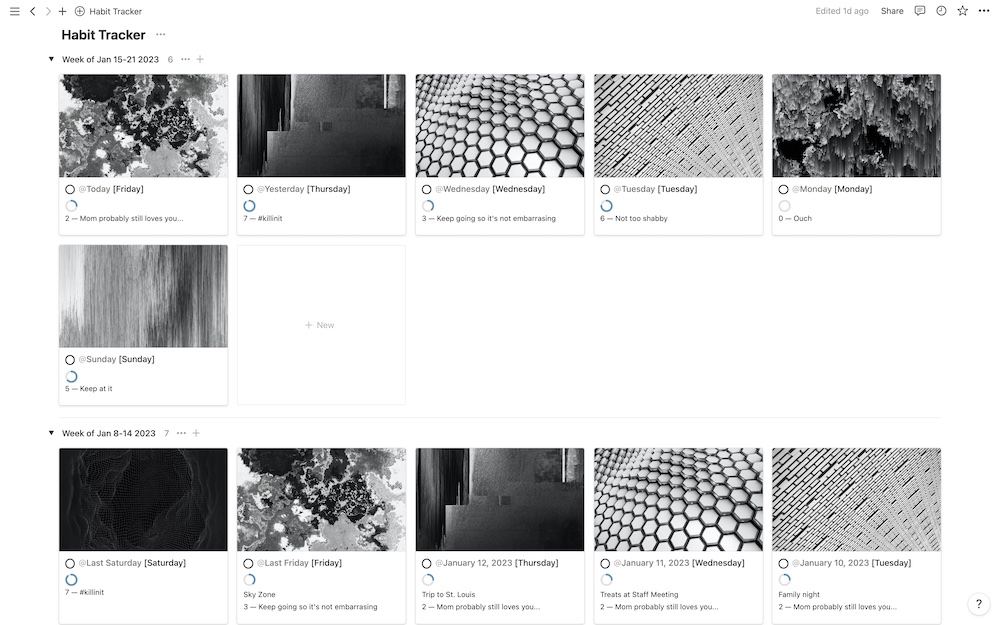Open the comments icon in the top bar
Viewport: 1000px width, 625px height.
click(x=920, y=11)
